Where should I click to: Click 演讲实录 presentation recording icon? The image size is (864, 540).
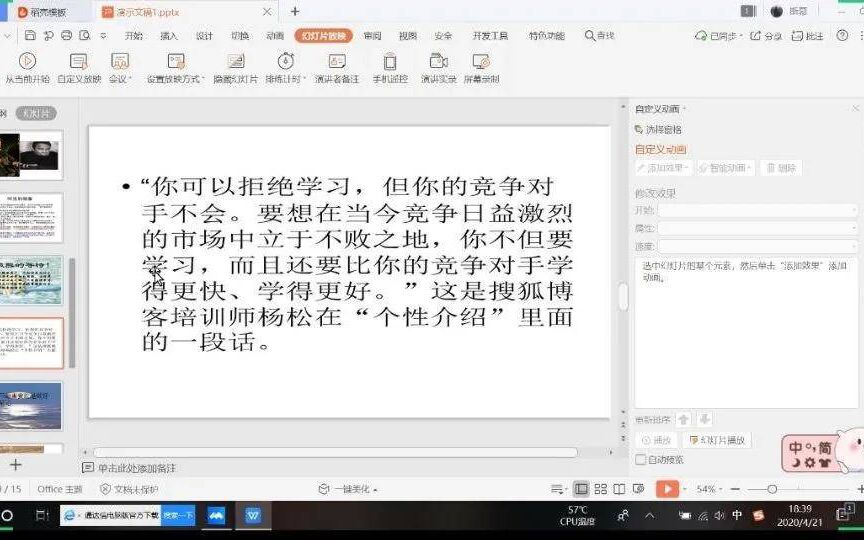click(x=438, y=62)
